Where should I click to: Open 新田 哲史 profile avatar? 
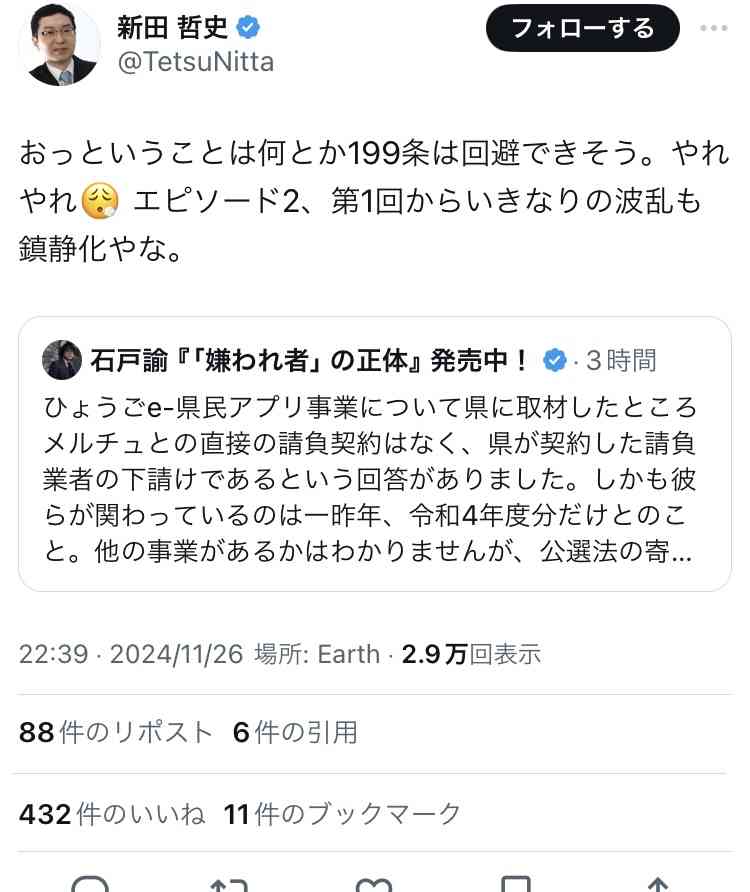pos(59,45)
